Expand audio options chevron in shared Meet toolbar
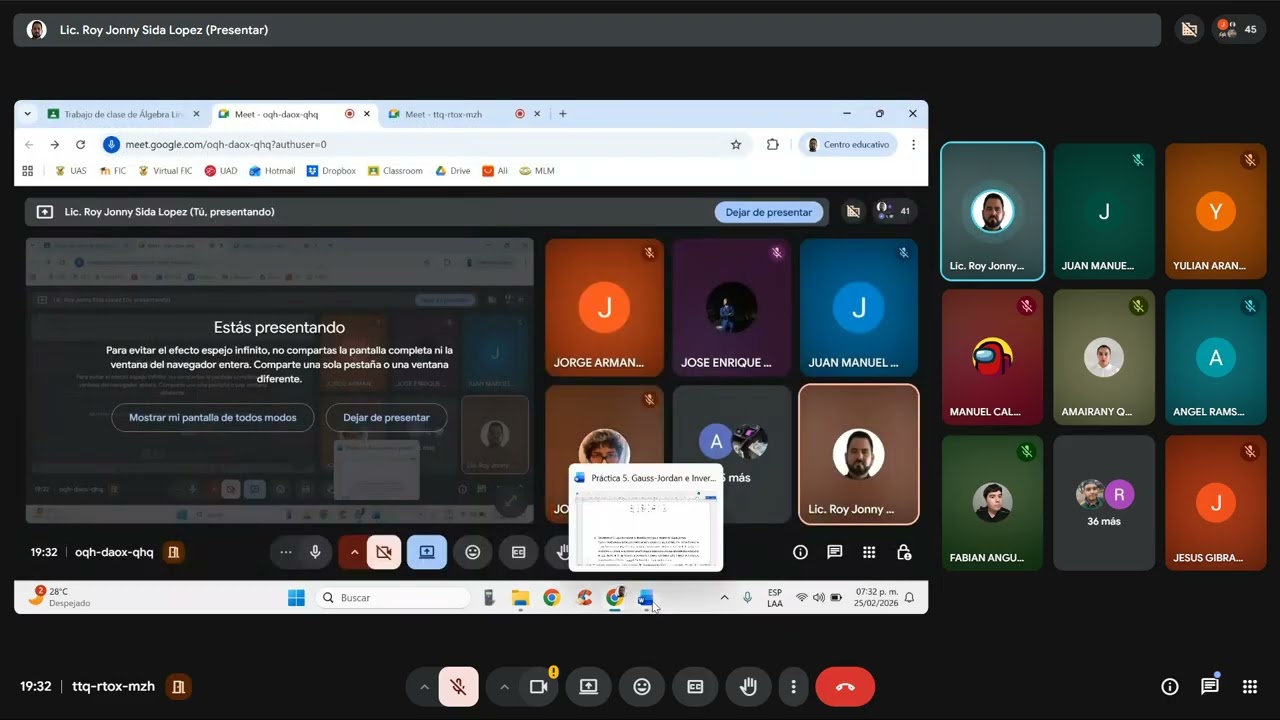Screen dimensions: 1280x720 tap(353, 552)
